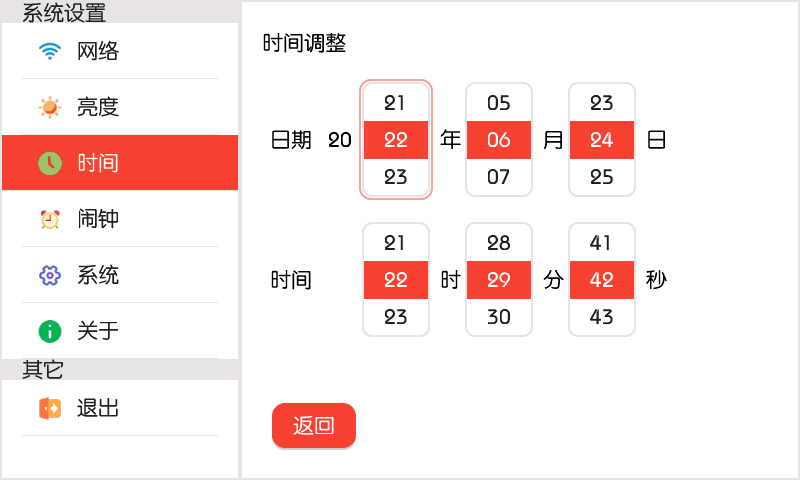Select year value 21 in year picker

tap(395, 103)
